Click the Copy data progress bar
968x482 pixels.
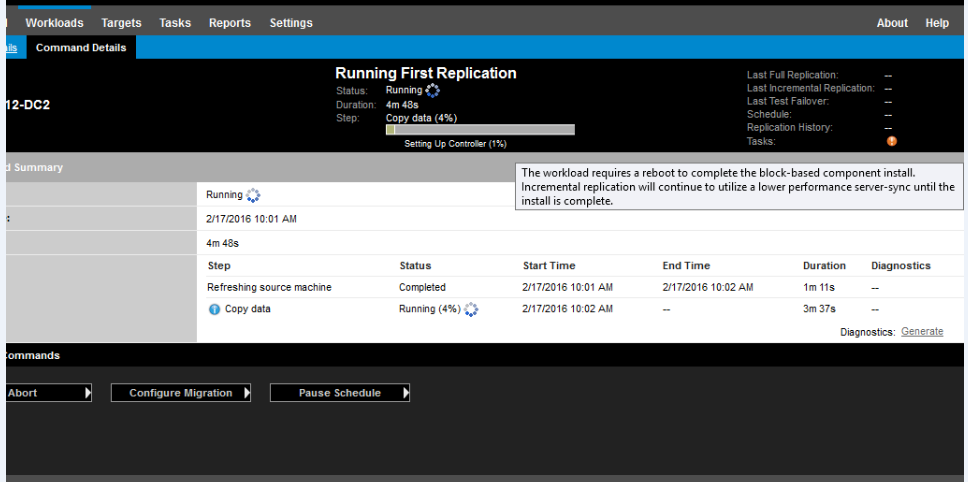(480, 129)
